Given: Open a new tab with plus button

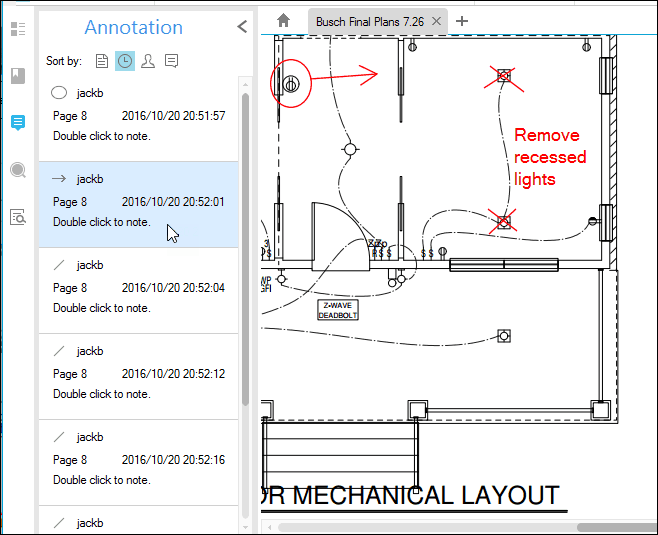Looking at the screenshot, I should 462,21.
